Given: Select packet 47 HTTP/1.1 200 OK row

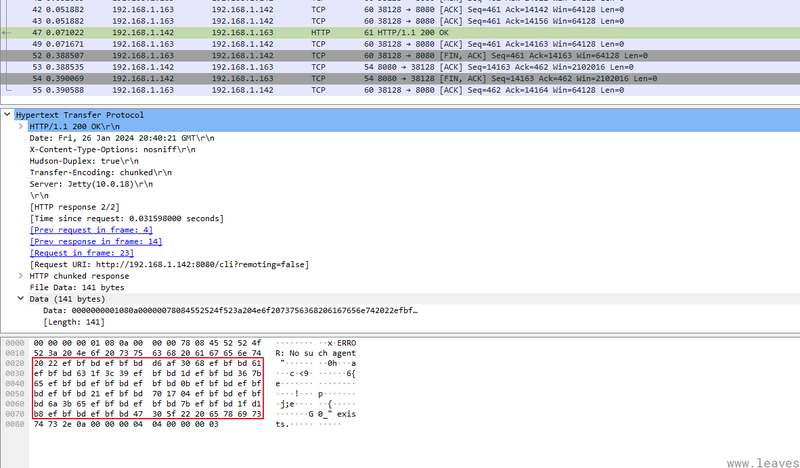Looking at the screenshot, I should point(400,33).
